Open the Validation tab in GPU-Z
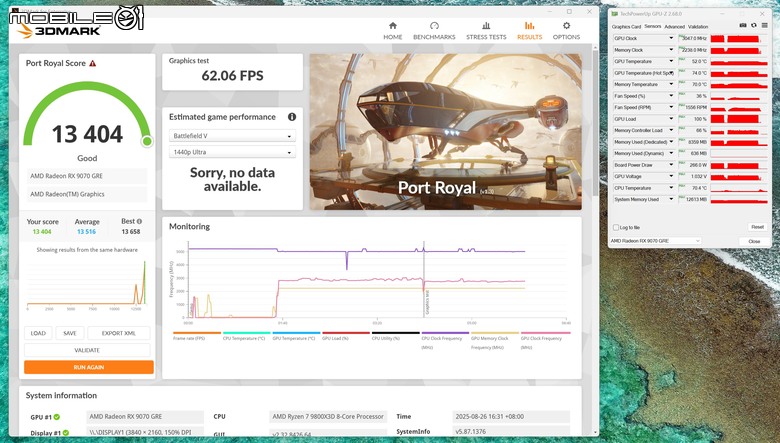The width and height of the screenshot is (780, 443). pos(698,26)
